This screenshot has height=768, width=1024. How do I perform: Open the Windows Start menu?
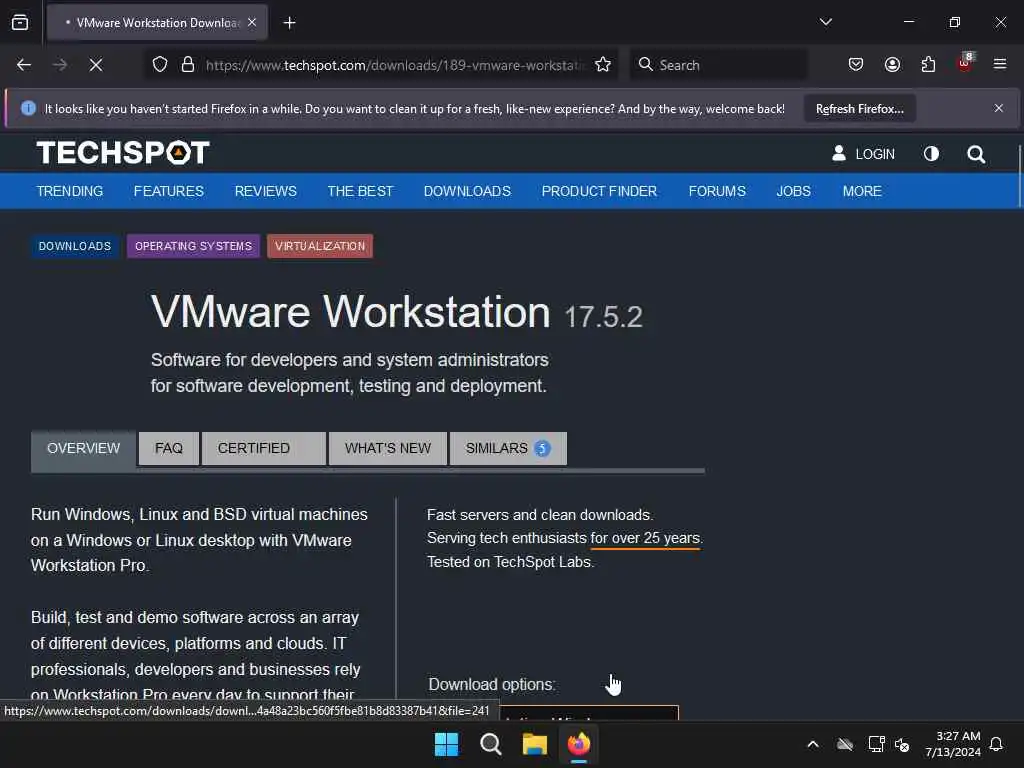click(447, 744)
